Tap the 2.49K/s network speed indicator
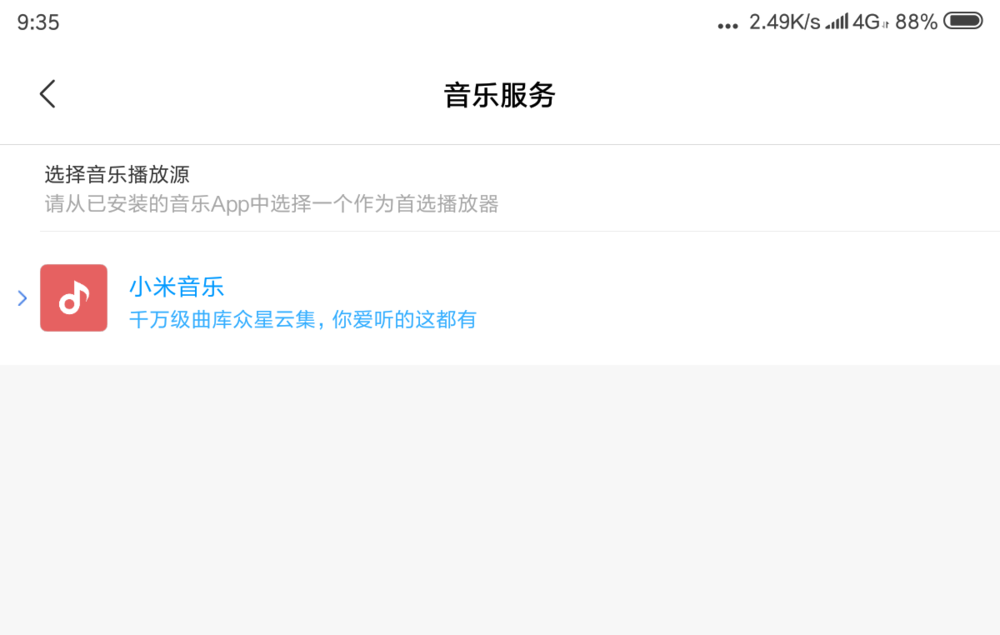 point(784,22)
